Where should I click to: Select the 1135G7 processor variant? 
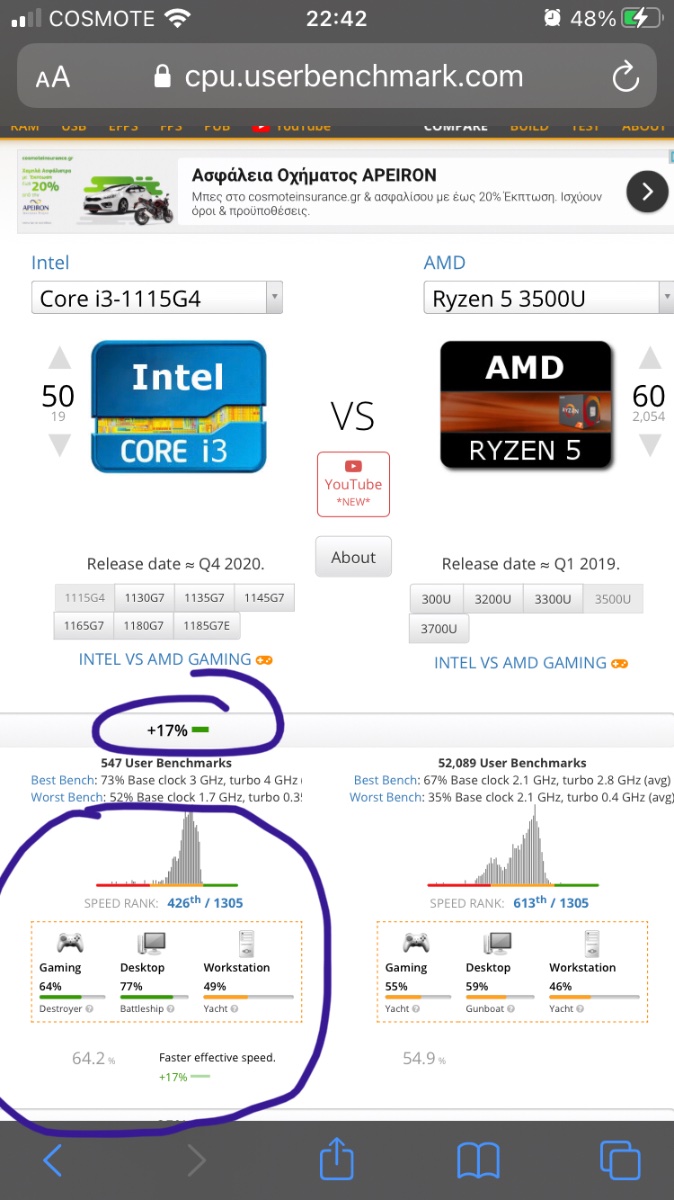click(205, 598)
